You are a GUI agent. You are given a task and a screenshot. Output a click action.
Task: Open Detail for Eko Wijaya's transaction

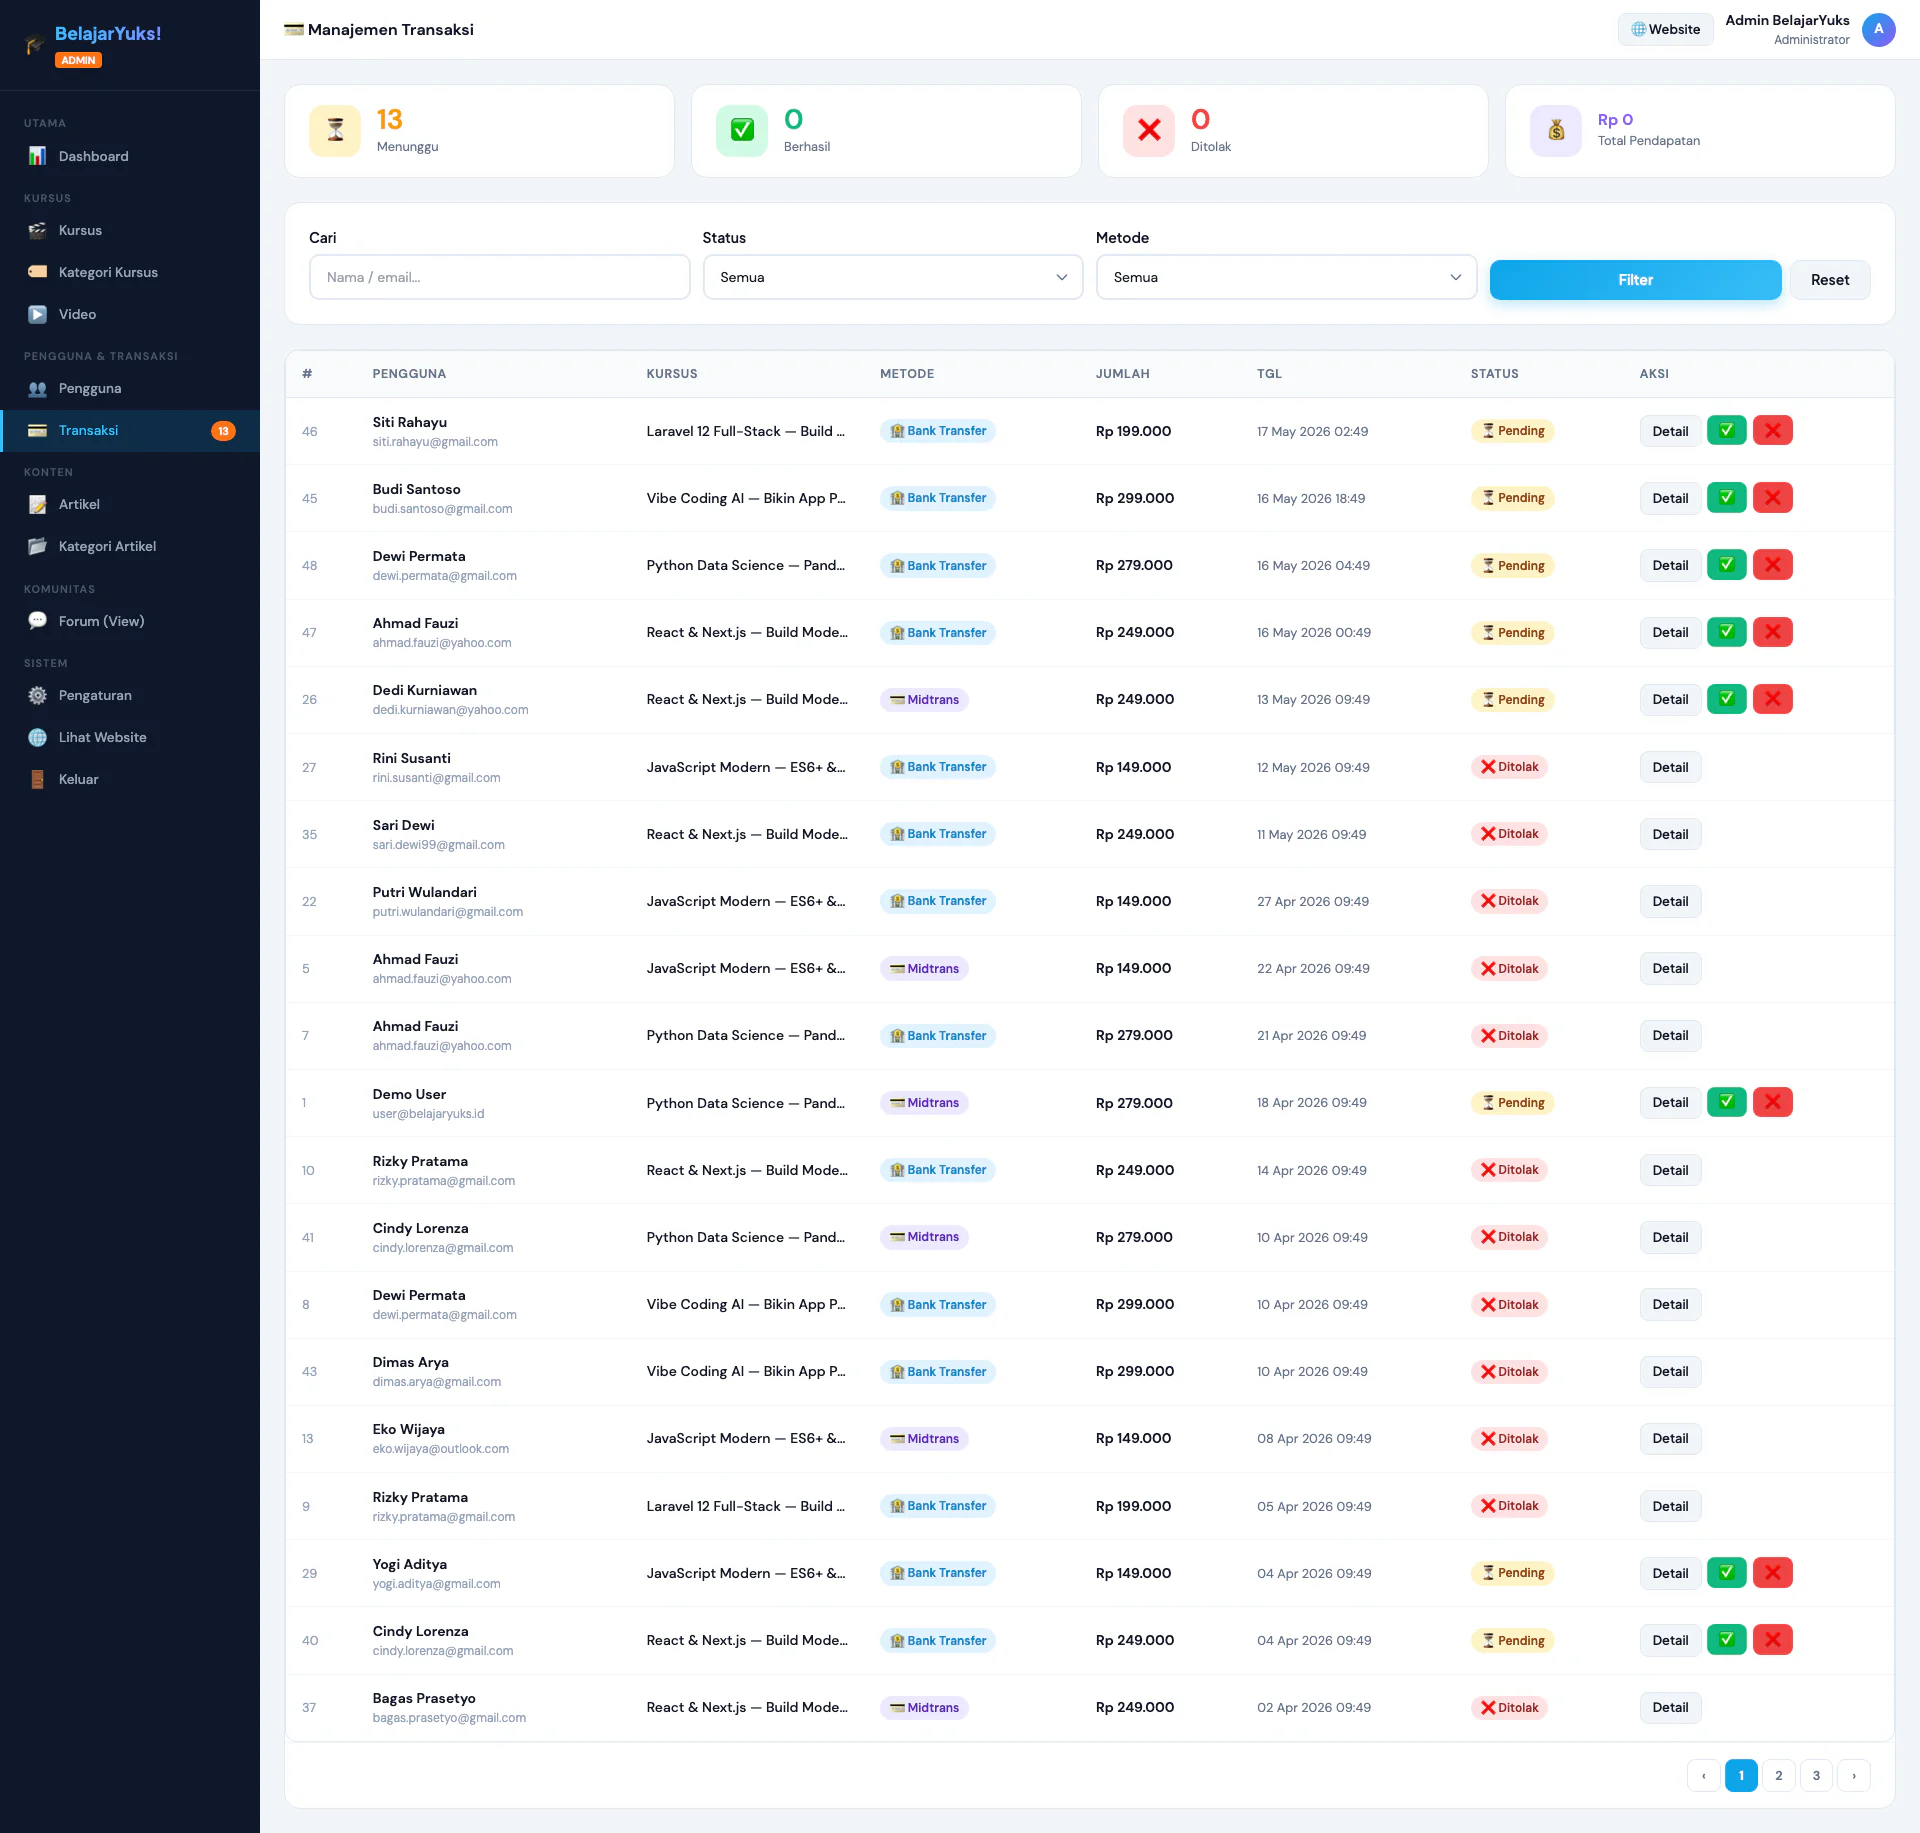tap(1670, 1438)
